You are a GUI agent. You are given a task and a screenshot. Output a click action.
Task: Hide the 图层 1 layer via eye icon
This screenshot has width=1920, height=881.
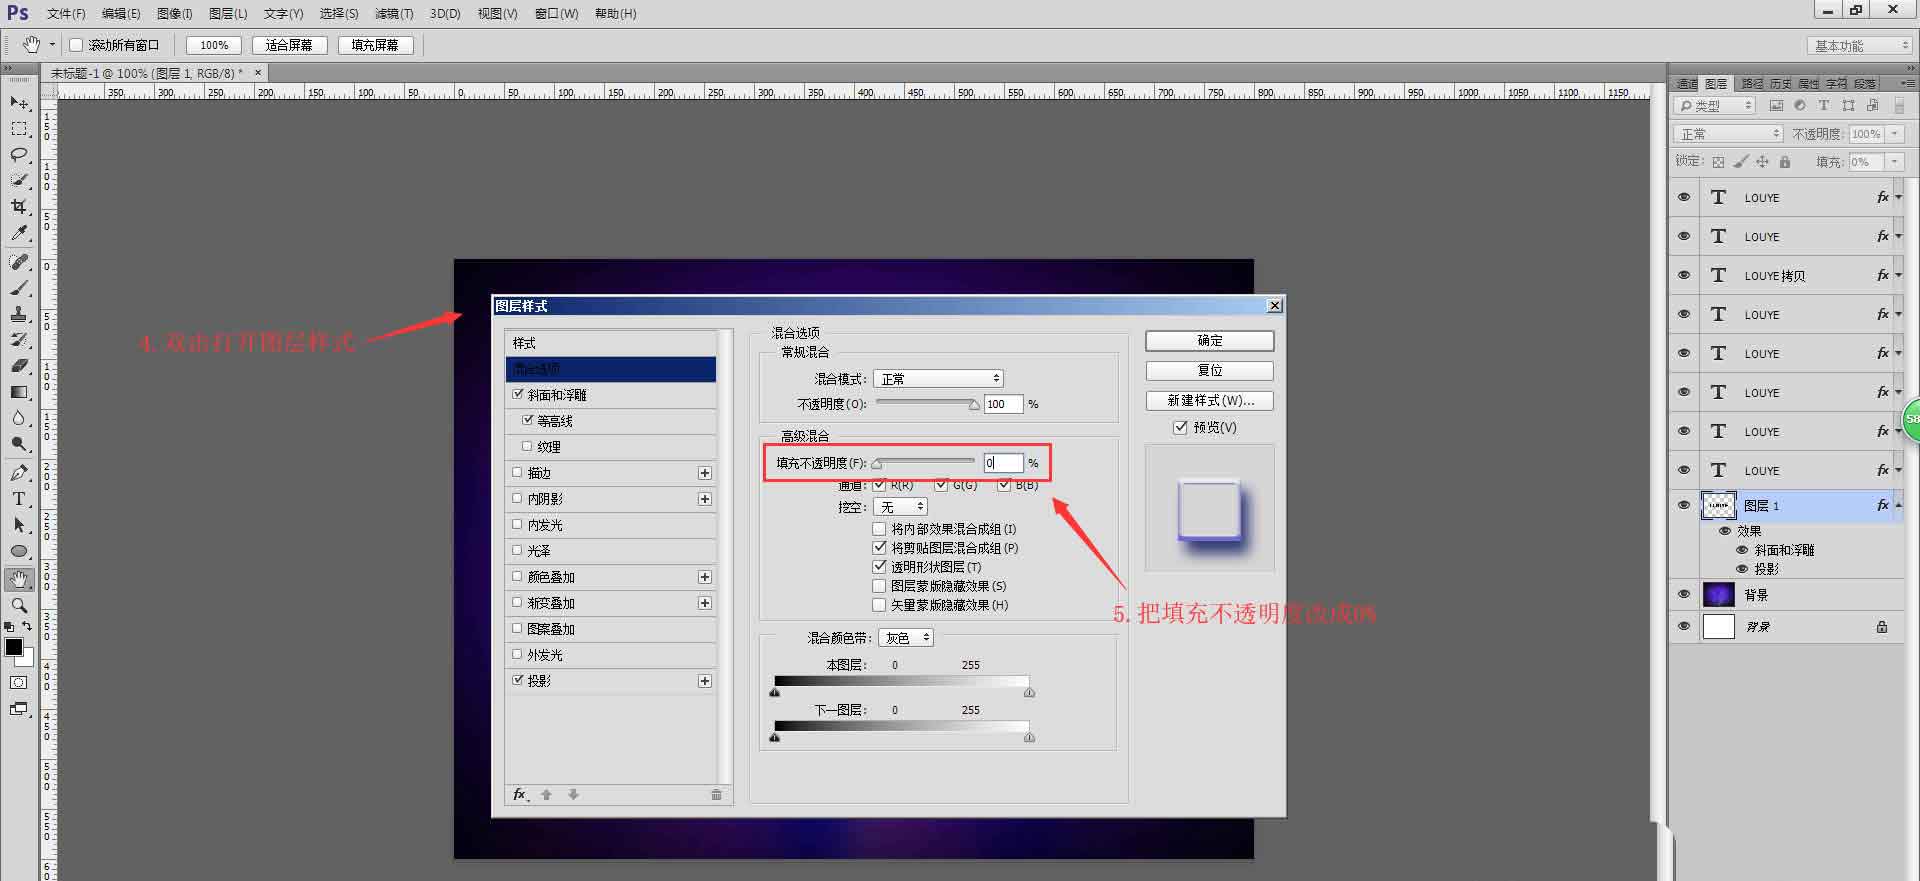(1684, 506)
